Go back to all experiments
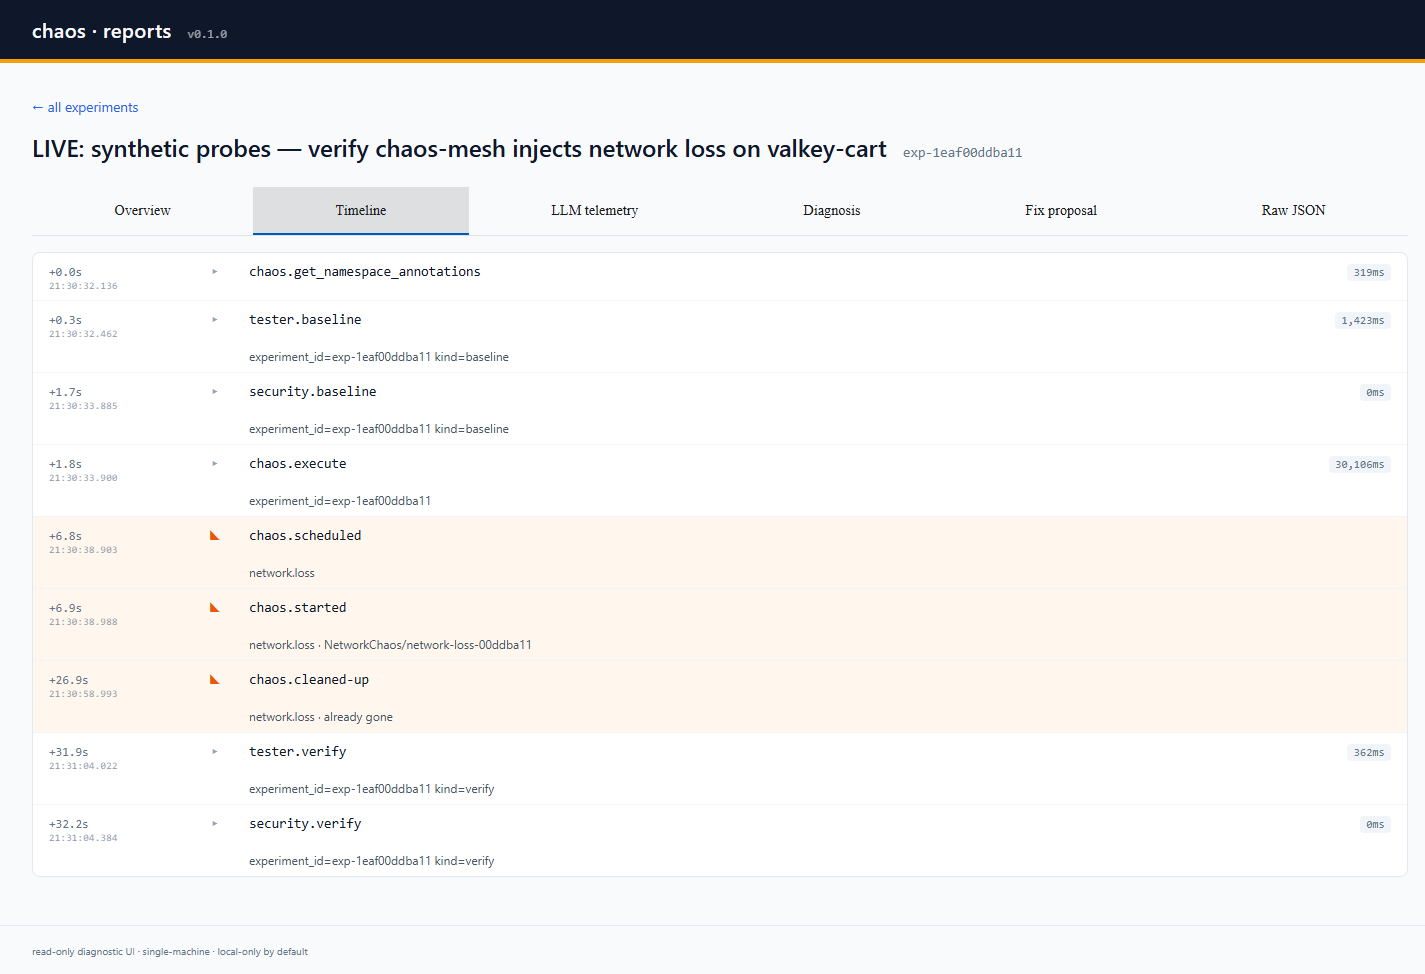This screenshot has height=974, width=1425. (85, 108)
